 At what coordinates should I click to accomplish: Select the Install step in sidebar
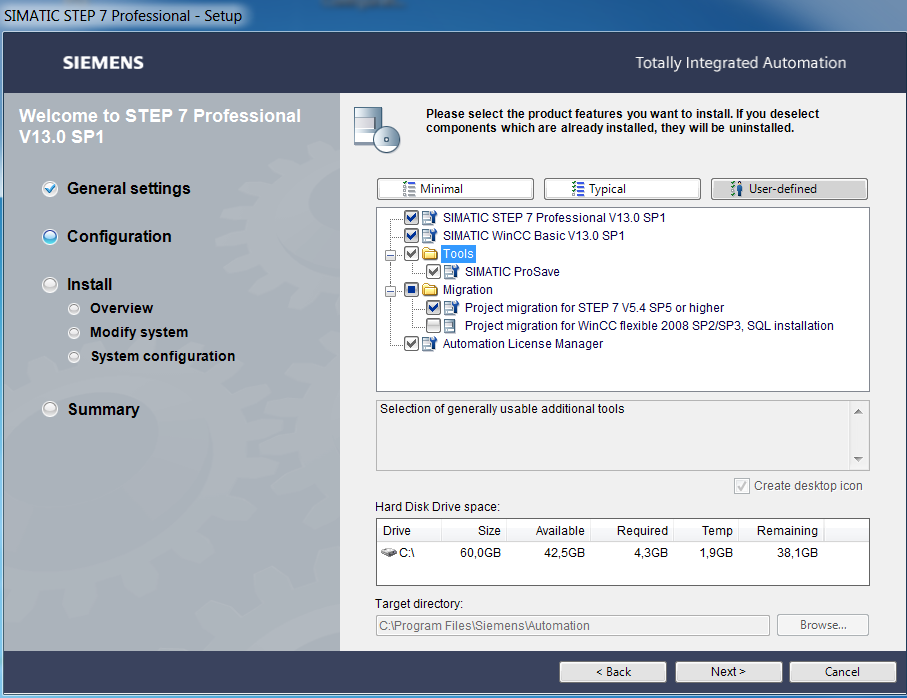click(x=77, y=285)
